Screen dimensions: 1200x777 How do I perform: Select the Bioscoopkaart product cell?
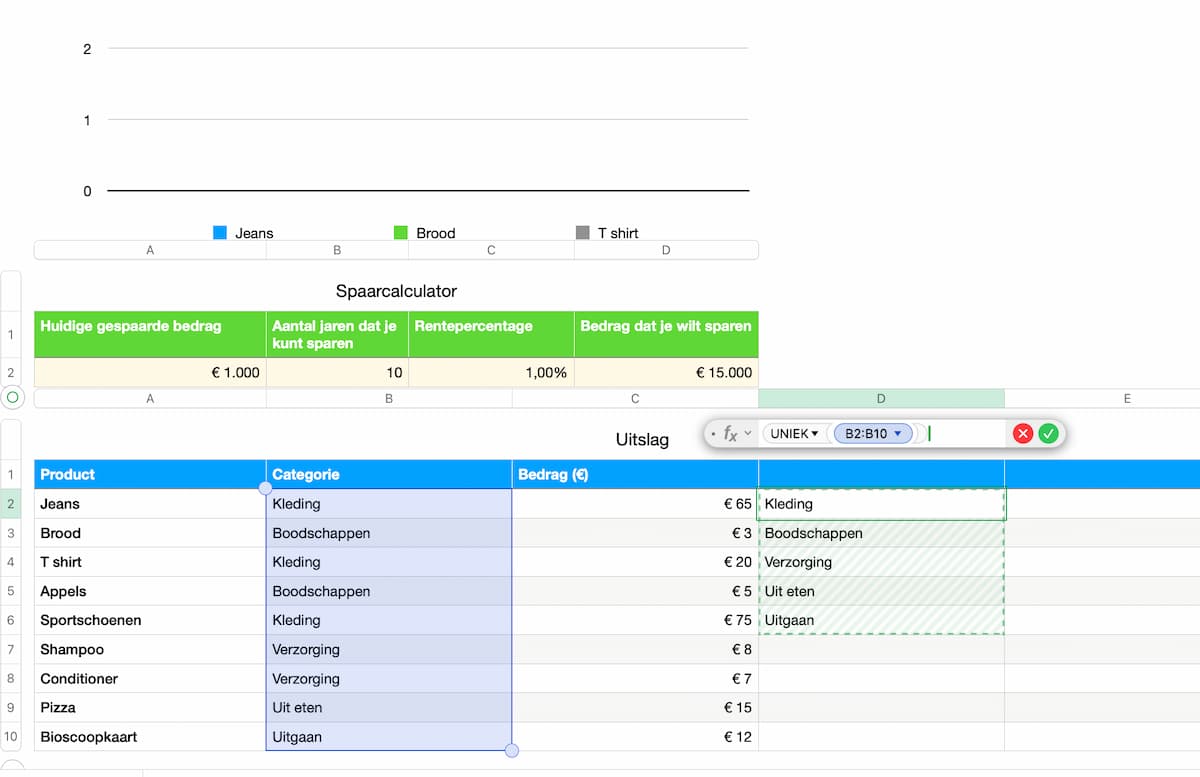tap(150, 737)
